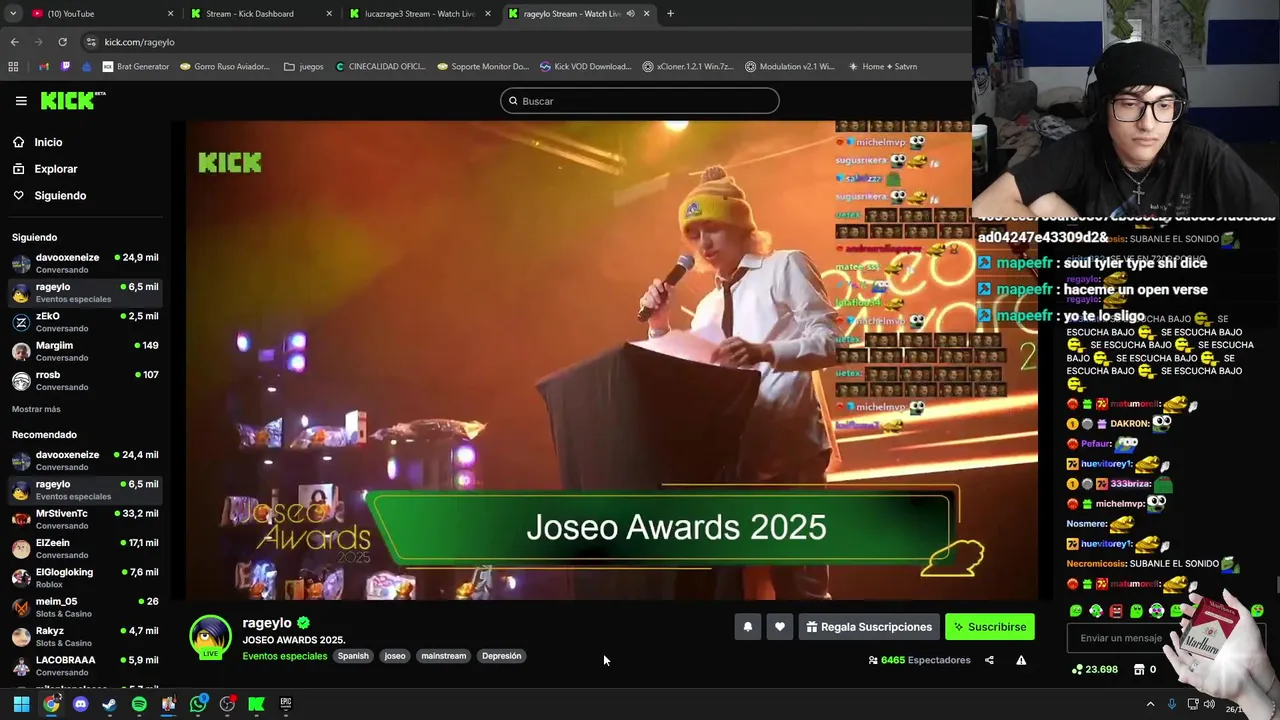Image resolution: width=1280 pixels, height=720 pixels.
Task: Open the Kick hamburger menu
Action: click(21, 101)
